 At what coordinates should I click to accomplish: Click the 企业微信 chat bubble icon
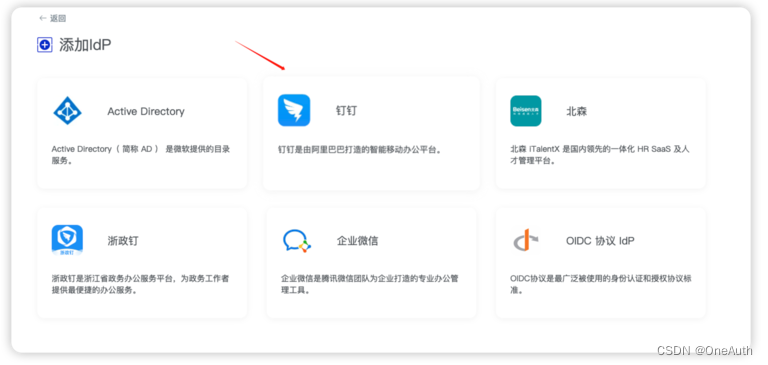297,241
